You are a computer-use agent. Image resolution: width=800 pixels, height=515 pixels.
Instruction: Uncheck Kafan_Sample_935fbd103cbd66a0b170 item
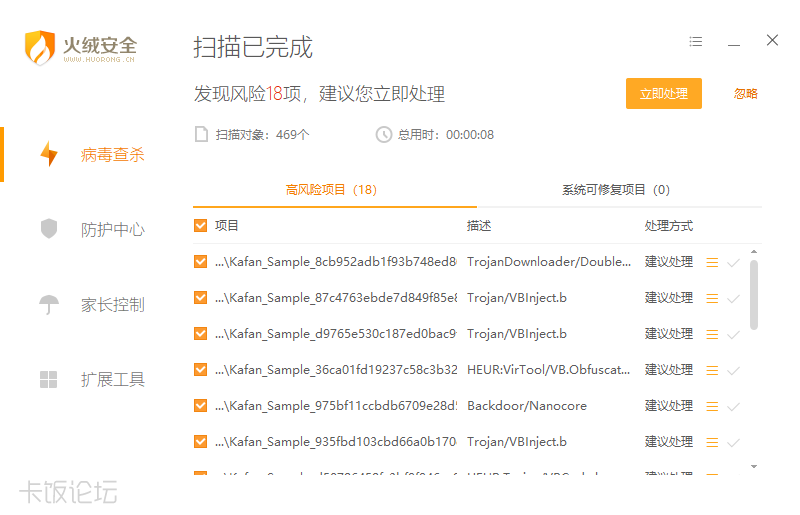pos(201,441)
